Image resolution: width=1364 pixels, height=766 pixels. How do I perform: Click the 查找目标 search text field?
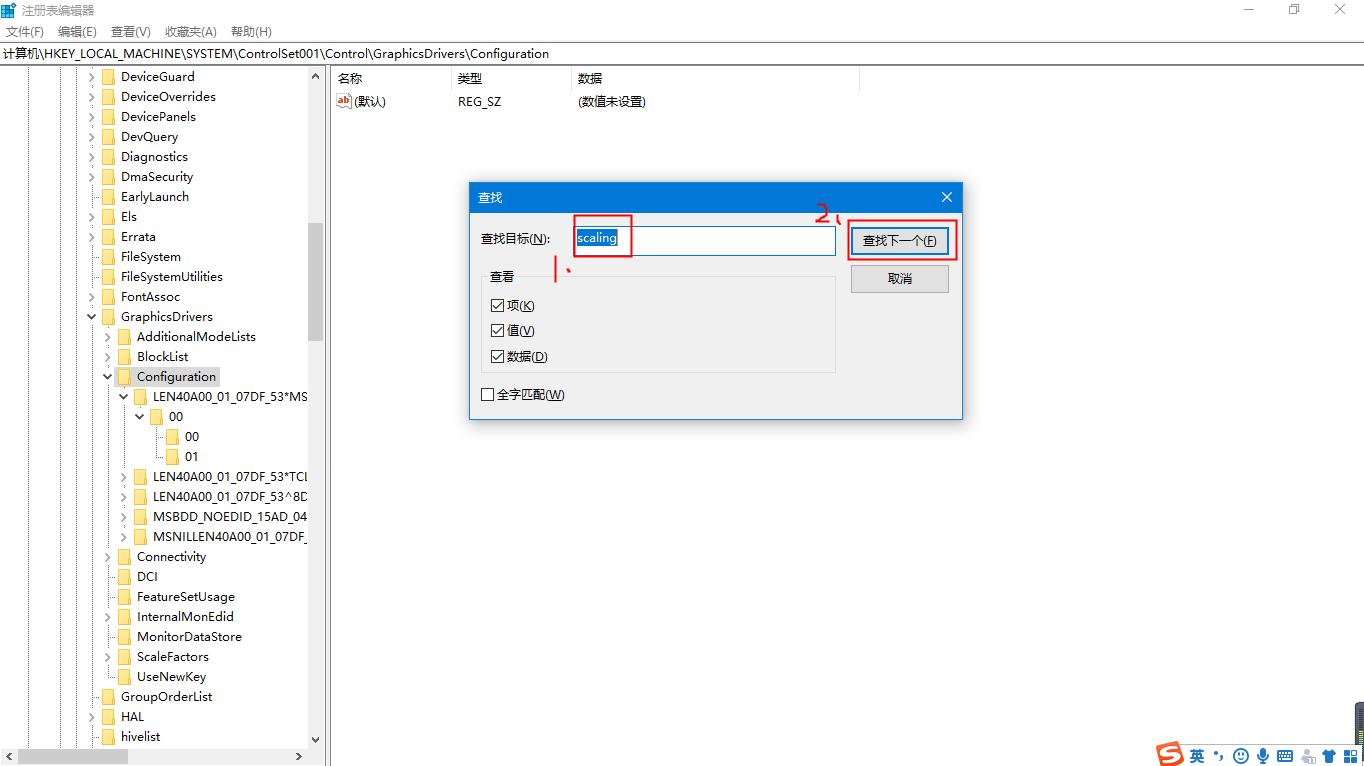pos(705,240)
